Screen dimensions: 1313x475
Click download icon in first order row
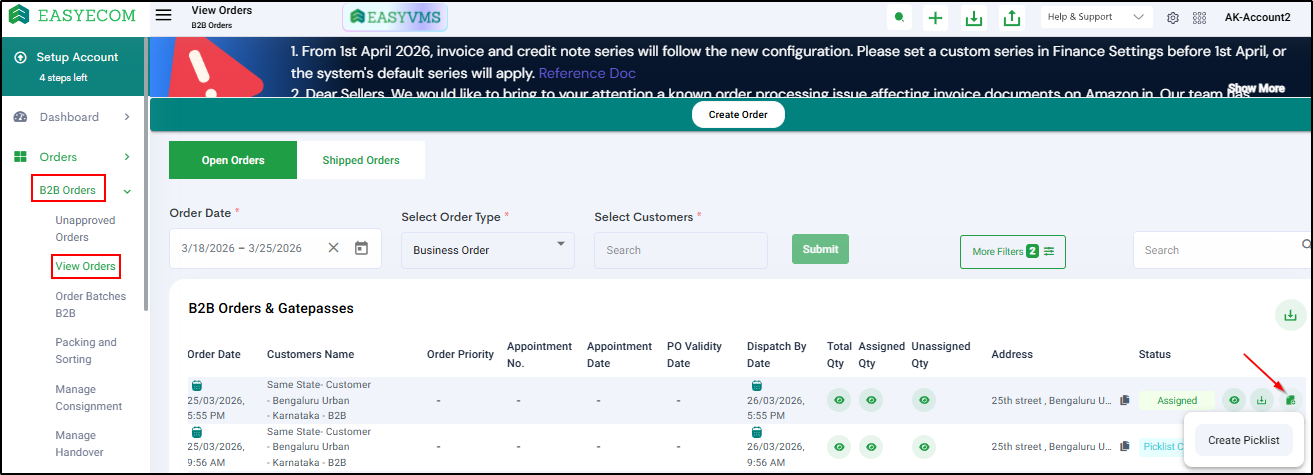(x=1262, y=401)
